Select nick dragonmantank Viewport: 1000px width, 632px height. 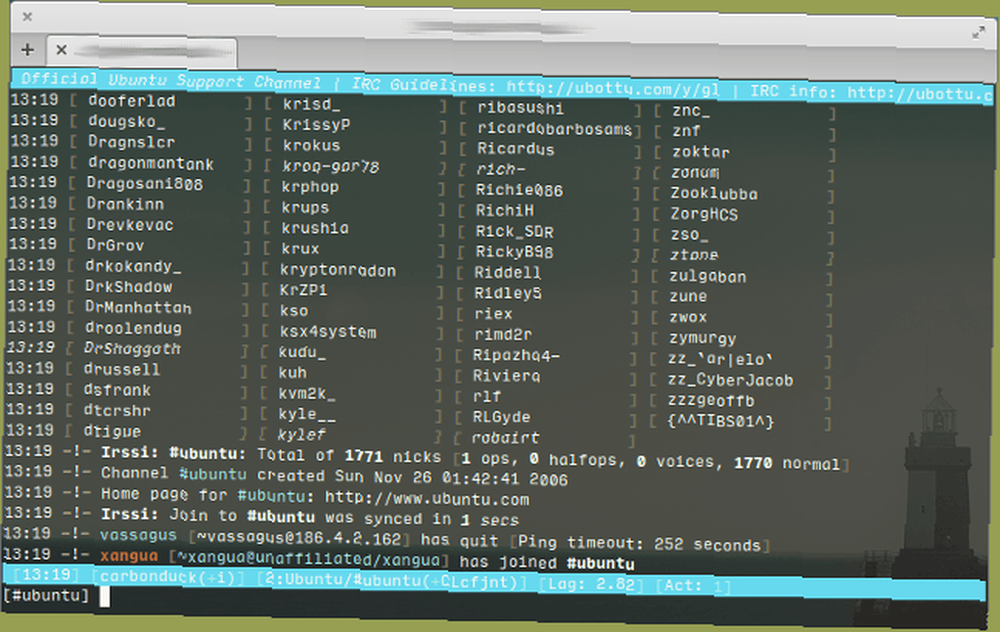click(x=151, y=163)
